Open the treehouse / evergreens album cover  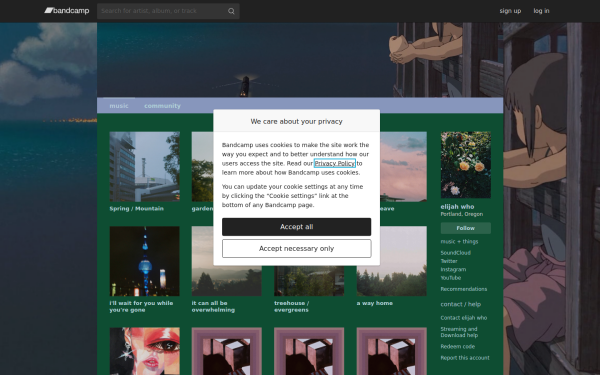309,280
